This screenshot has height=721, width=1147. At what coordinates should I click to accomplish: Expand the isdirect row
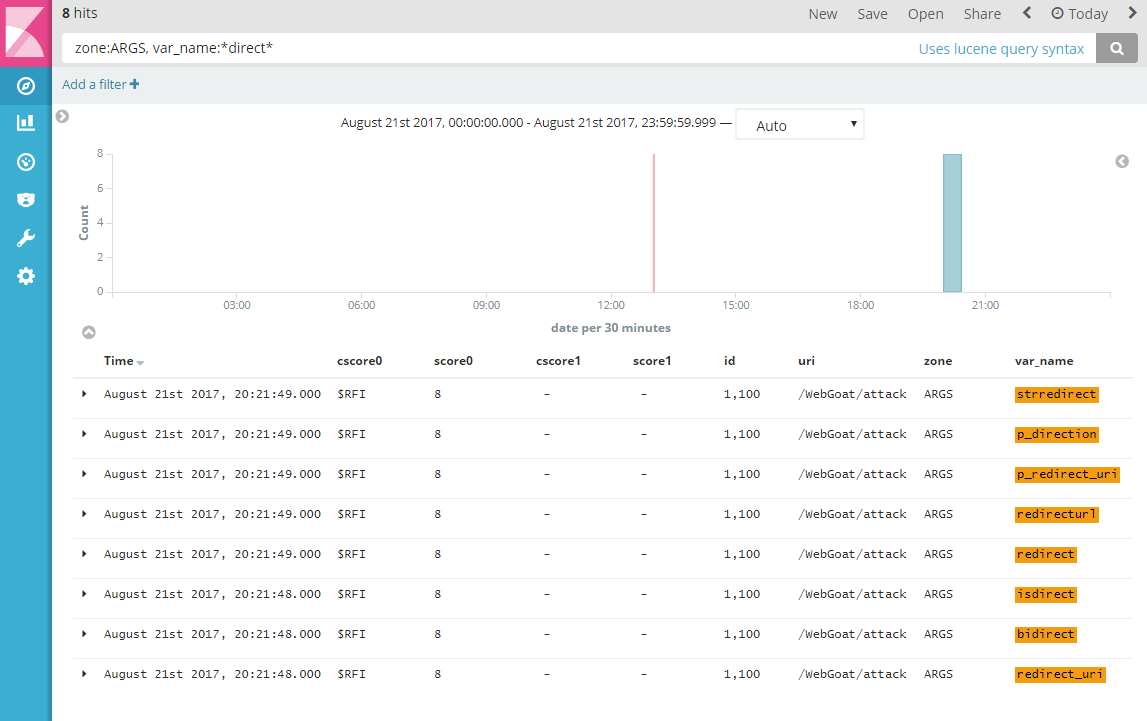84,594
